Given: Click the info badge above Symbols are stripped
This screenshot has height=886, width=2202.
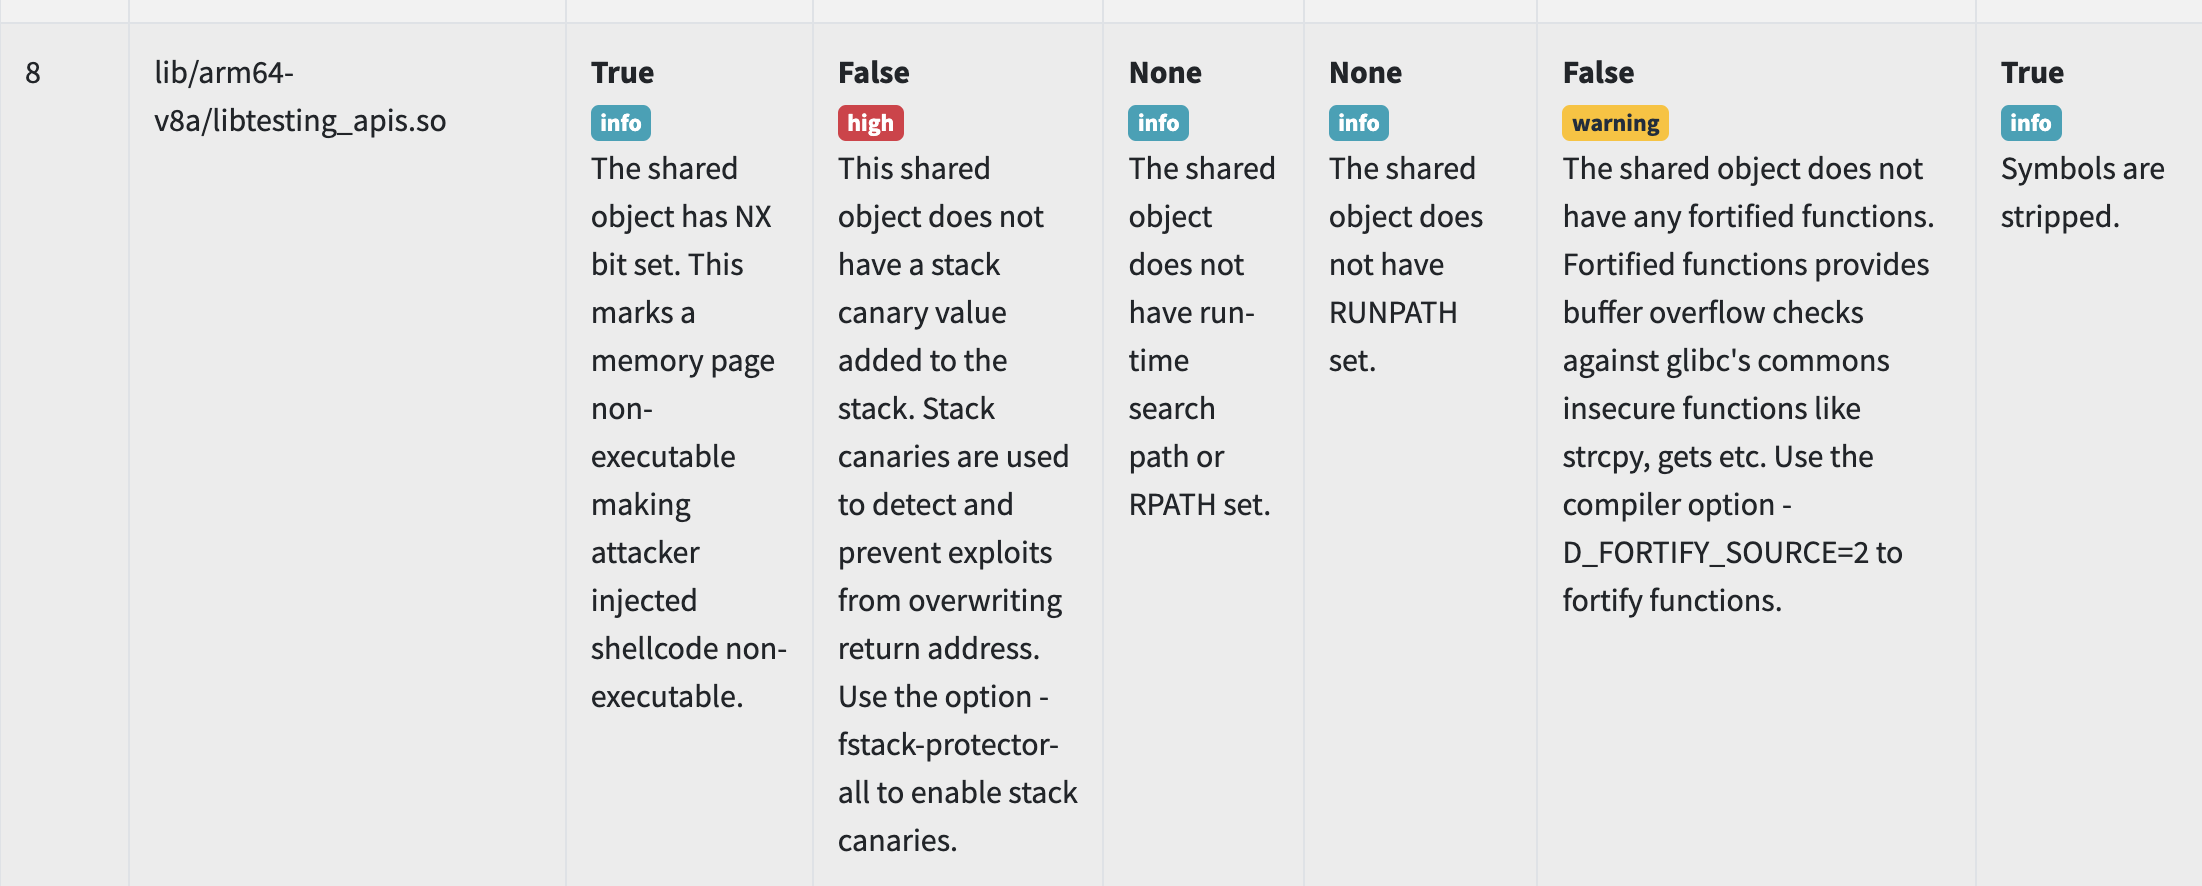Looking at the screenshot, I should point(2031,123).
